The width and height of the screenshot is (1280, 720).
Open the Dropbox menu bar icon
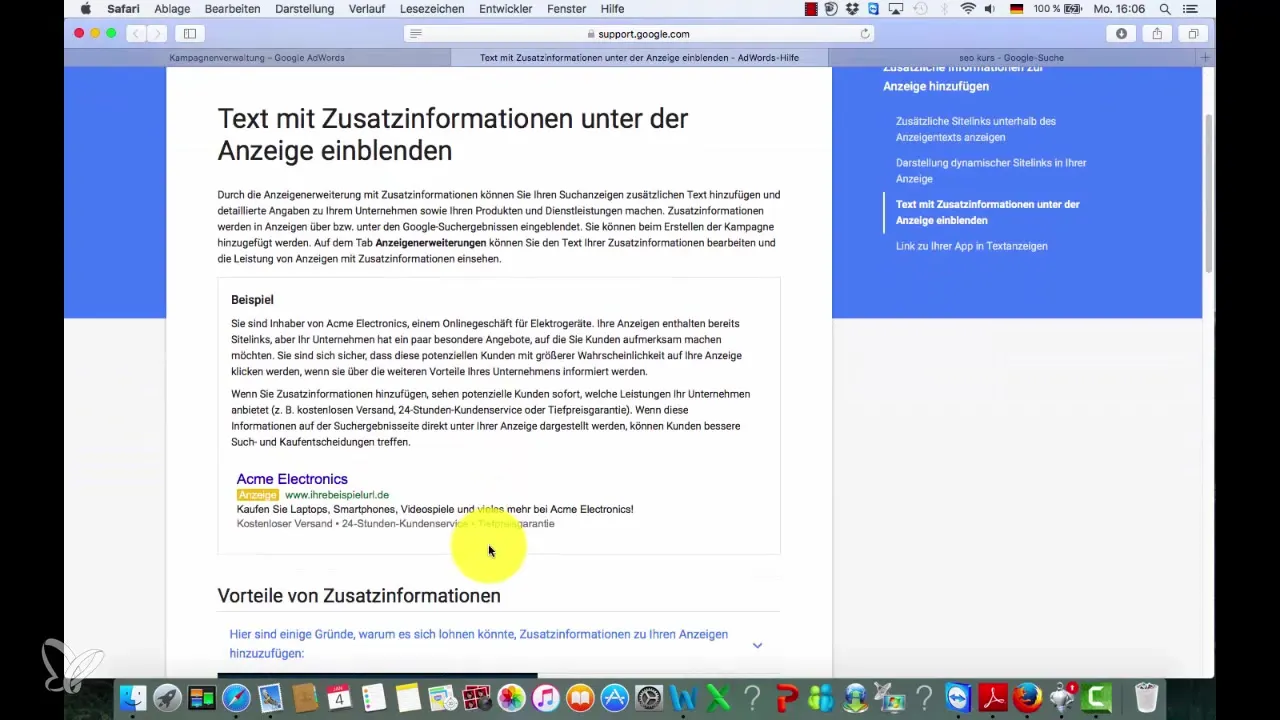(x=853, y=9)
